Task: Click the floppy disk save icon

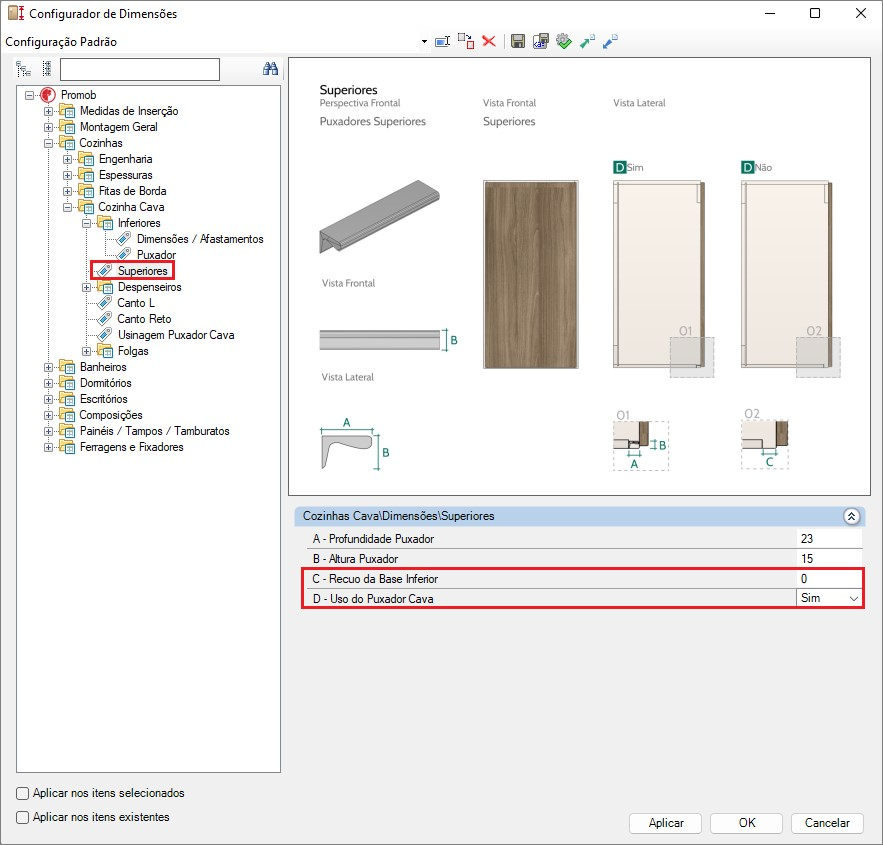Action: (x=518, y=41)
